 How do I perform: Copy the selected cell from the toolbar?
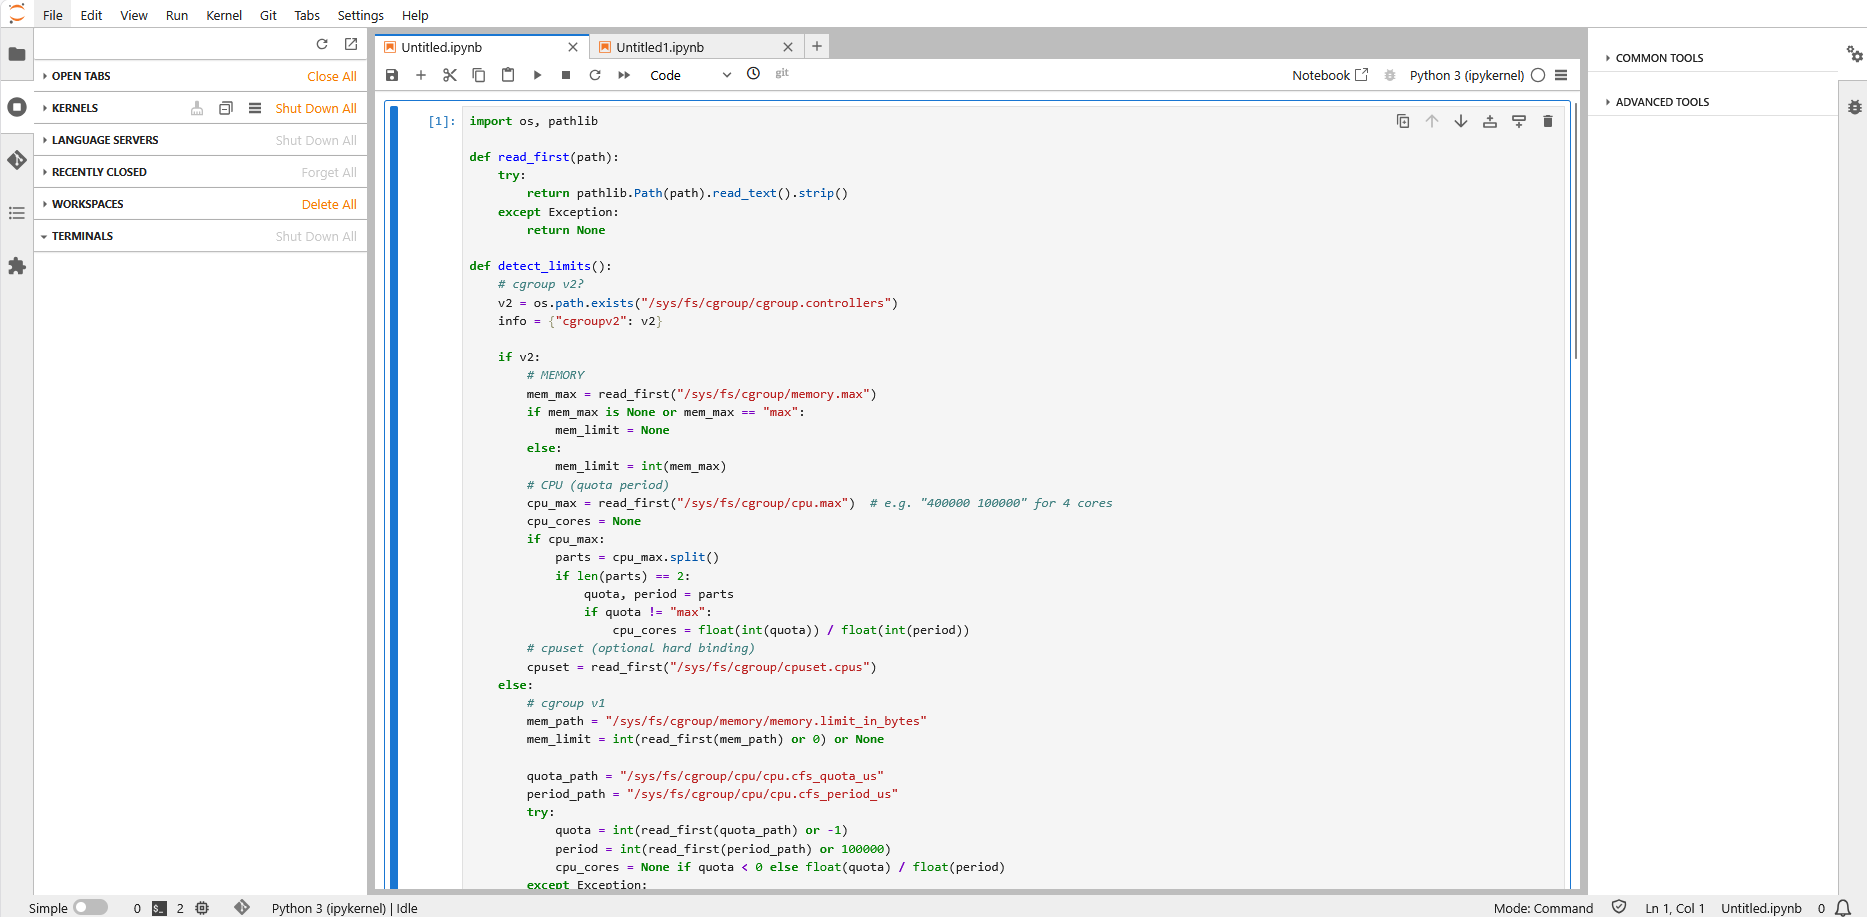[479, 75]
